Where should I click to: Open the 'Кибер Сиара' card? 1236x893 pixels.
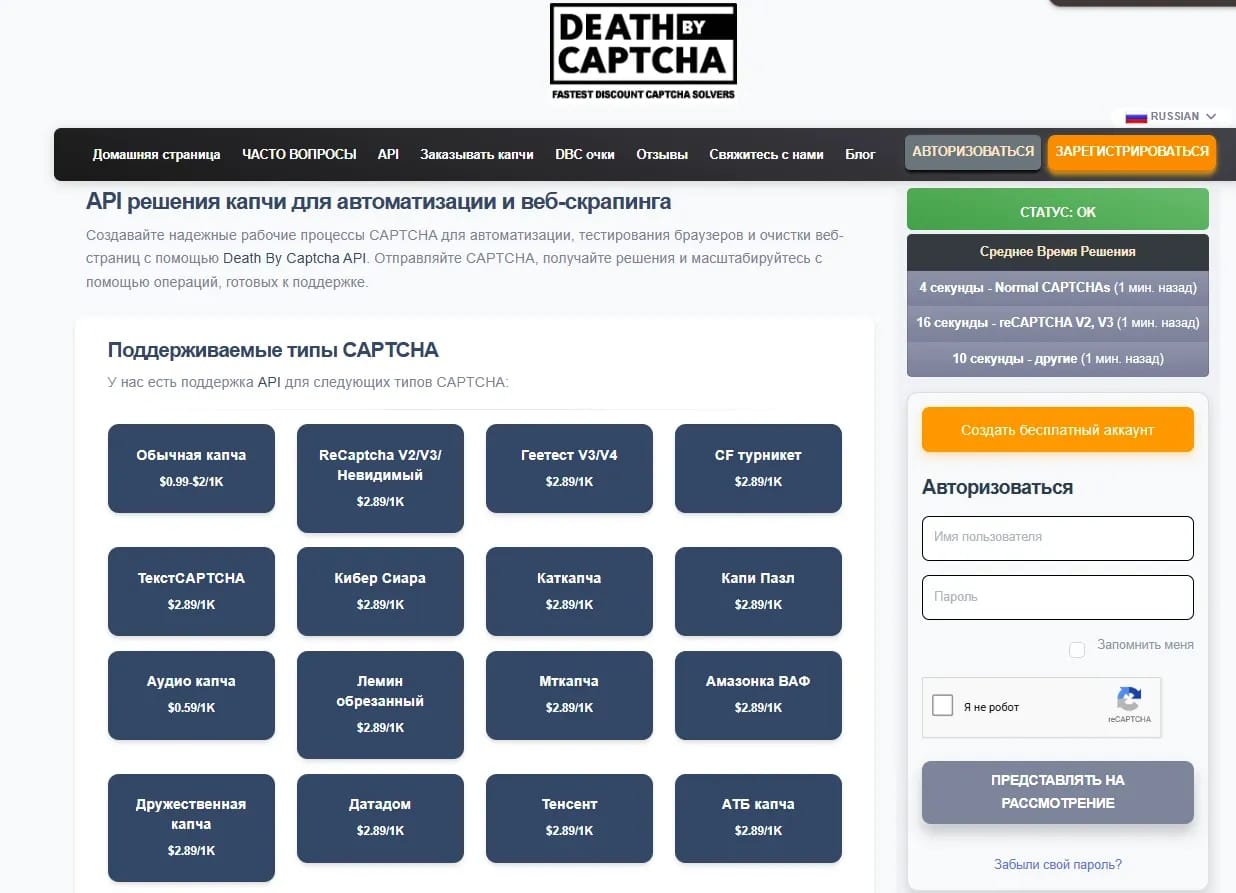click(x=380, y=591)
